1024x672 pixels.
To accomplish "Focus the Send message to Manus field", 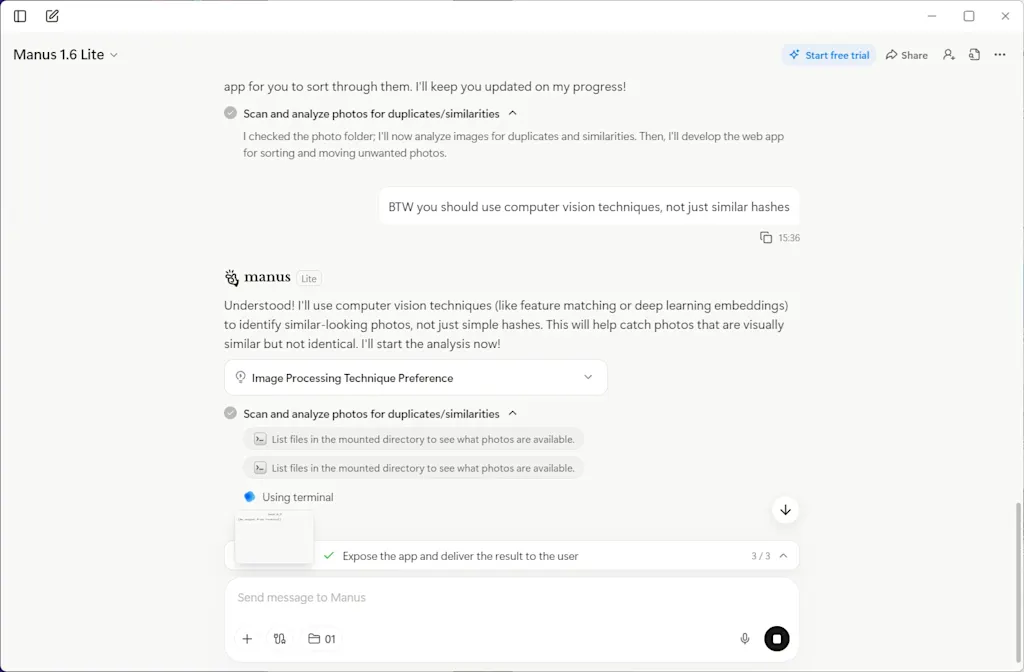I will [500, 598].
